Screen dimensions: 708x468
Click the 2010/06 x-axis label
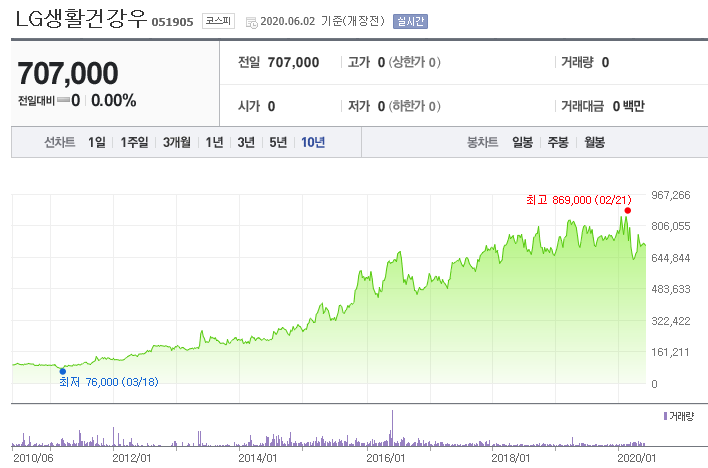pos(33,458)
